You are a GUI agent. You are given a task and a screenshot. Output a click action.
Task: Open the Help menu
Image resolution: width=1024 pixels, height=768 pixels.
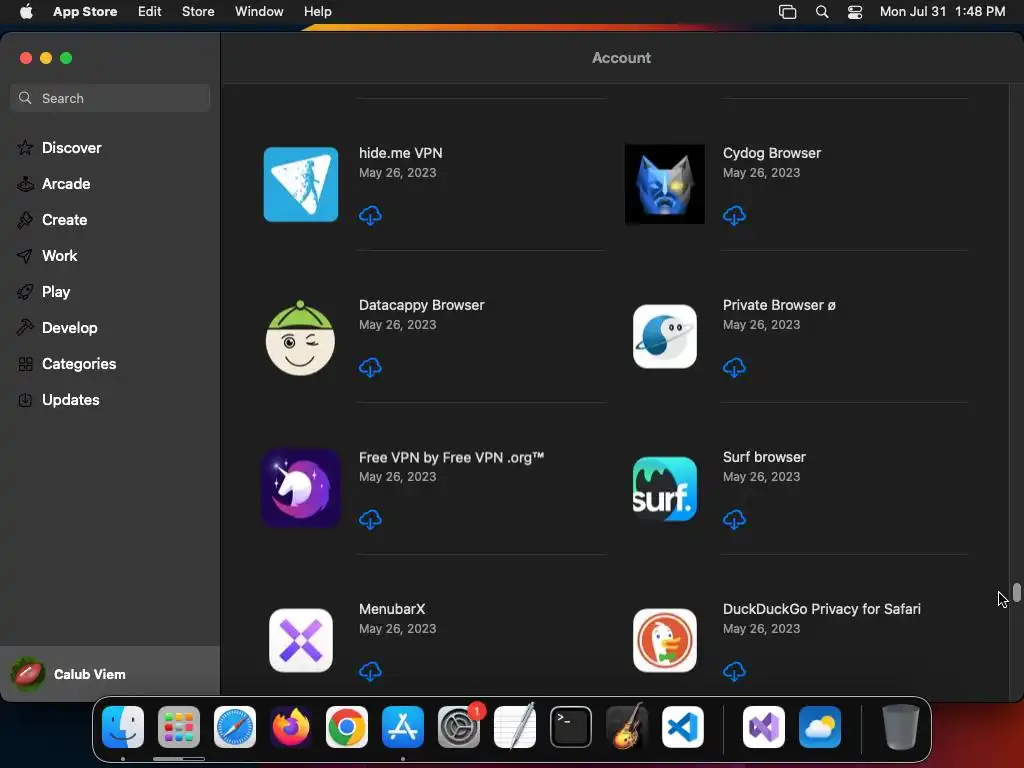317,12
